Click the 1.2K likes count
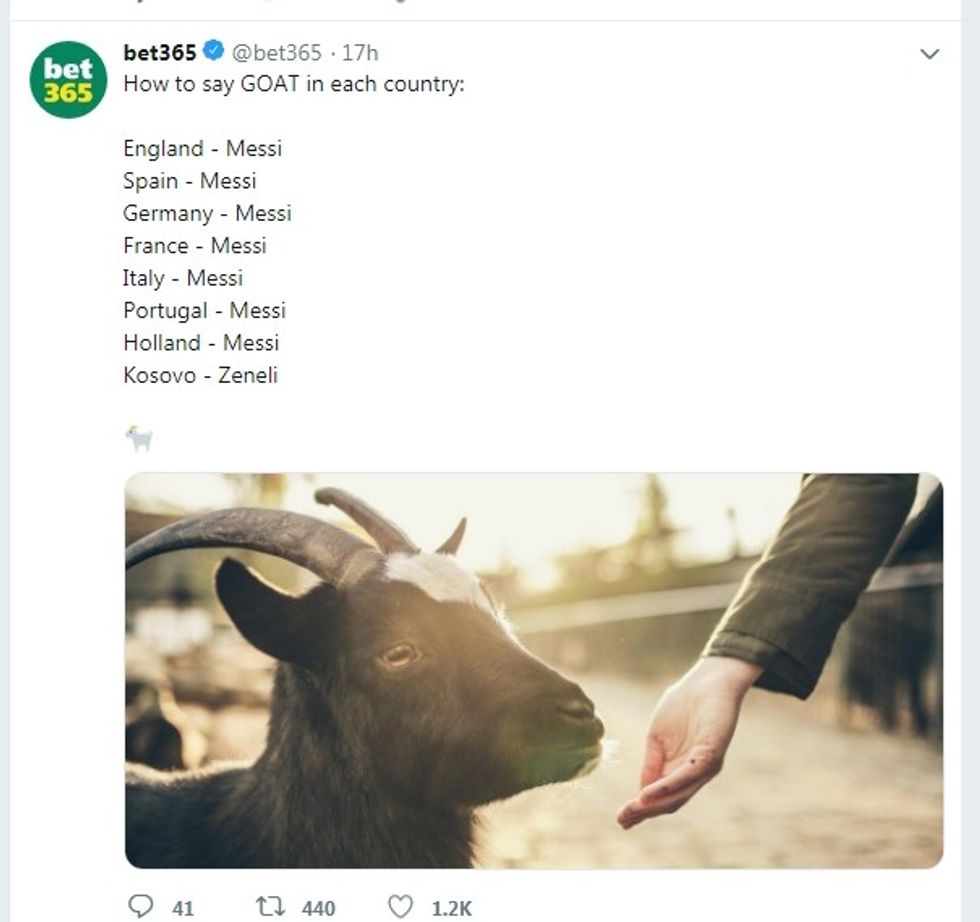Screen dimensions: 980x922 coord(451,908)
